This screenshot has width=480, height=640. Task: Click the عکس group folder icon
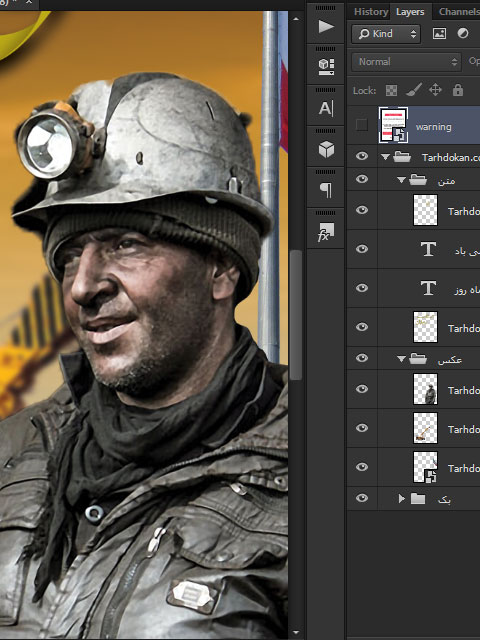coord(418,359)
